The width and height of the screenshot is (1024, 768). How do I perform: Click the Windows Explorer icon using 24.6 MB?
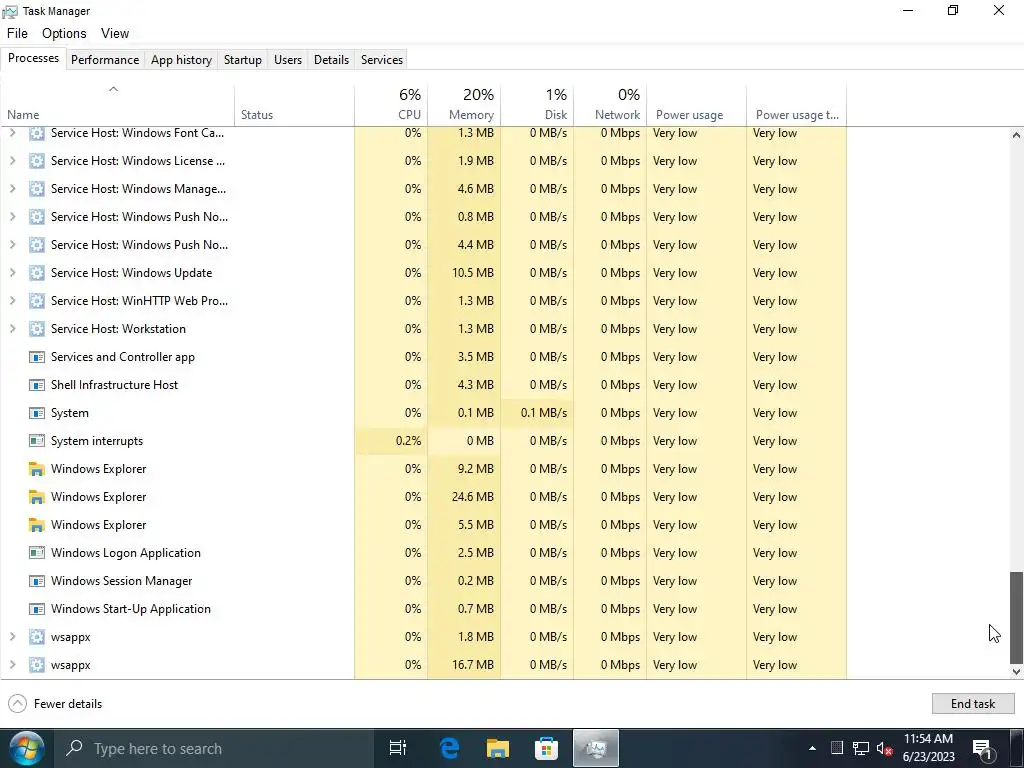coord(37,497)
